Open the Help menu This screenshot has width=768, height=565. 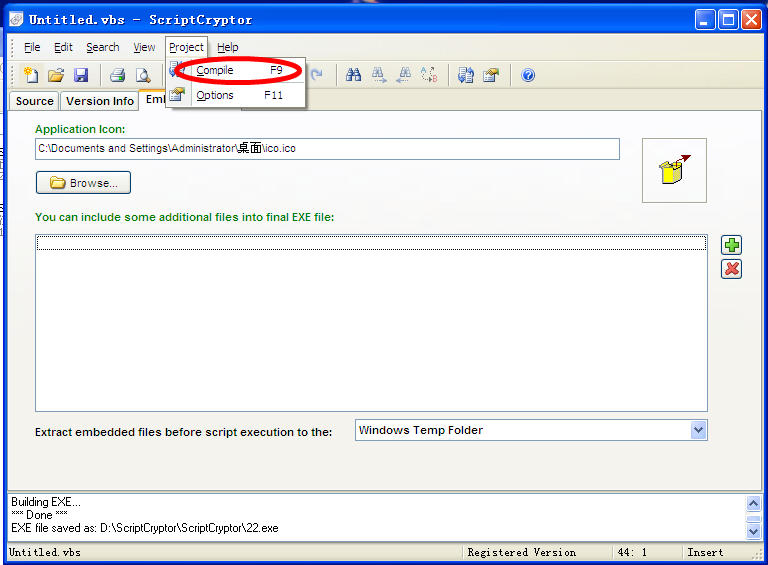click(228, 47)
